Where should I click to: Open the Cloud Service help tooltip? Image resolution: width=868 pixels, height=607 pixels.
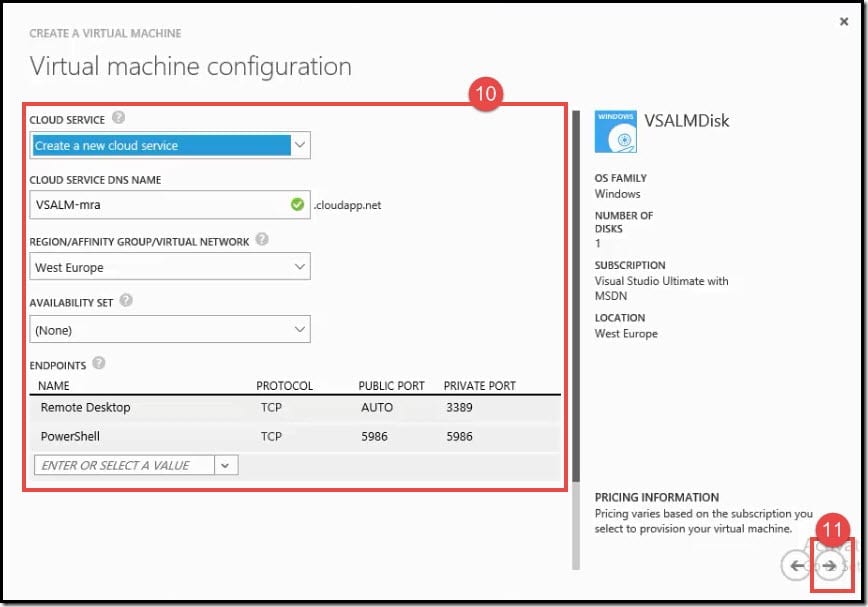coord(118,118)
